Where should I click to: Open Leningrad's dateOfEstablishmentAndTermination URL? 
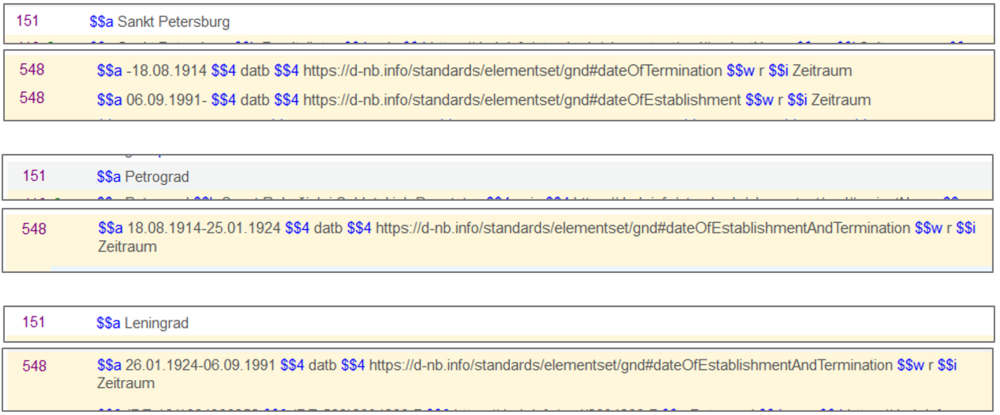click(x=631, y=365)
